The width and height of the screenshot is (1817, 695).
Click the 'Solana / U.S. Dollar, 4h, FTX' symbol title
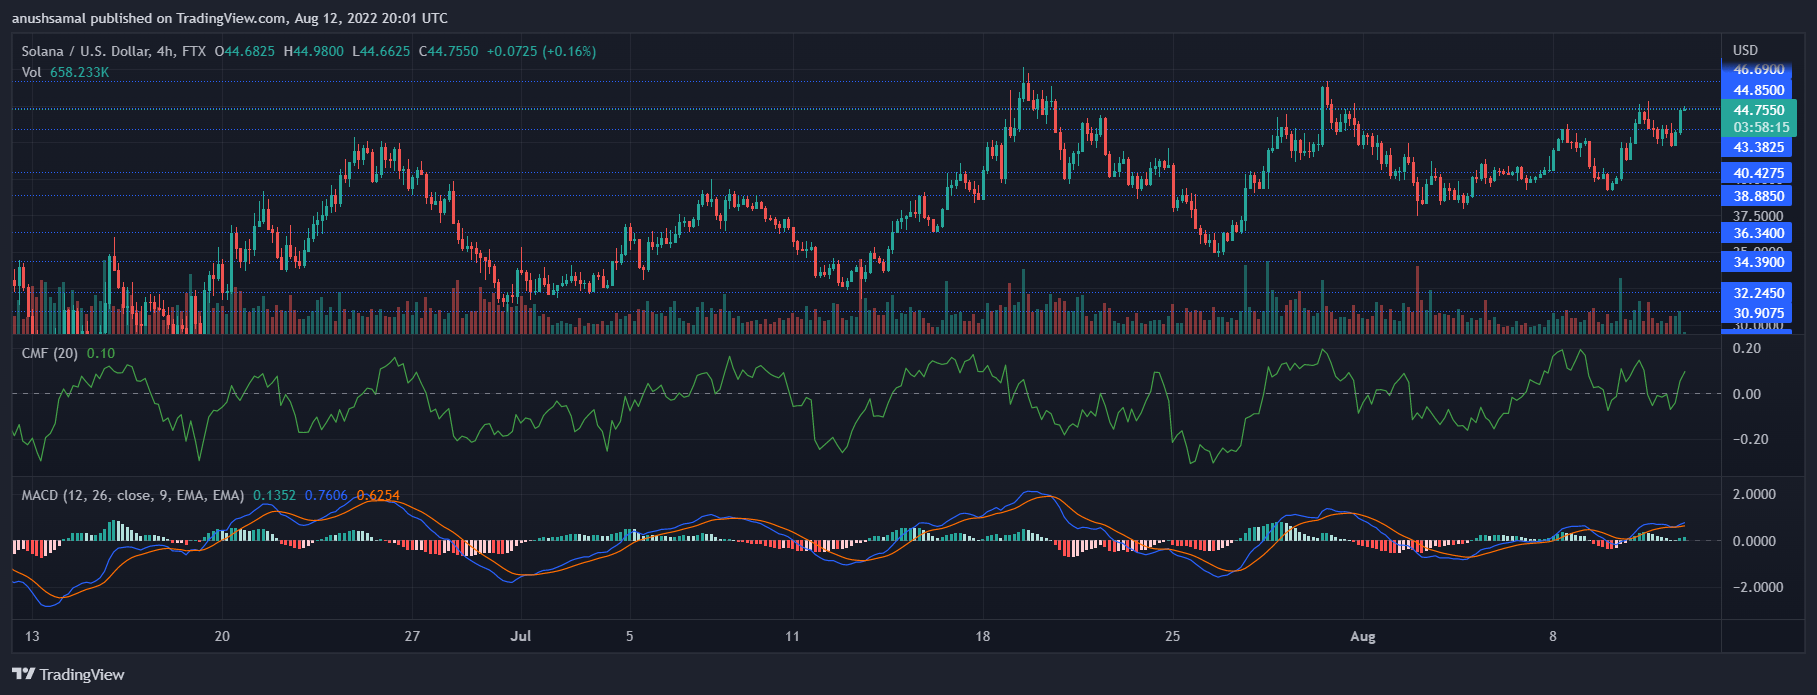tap(113, 51)
